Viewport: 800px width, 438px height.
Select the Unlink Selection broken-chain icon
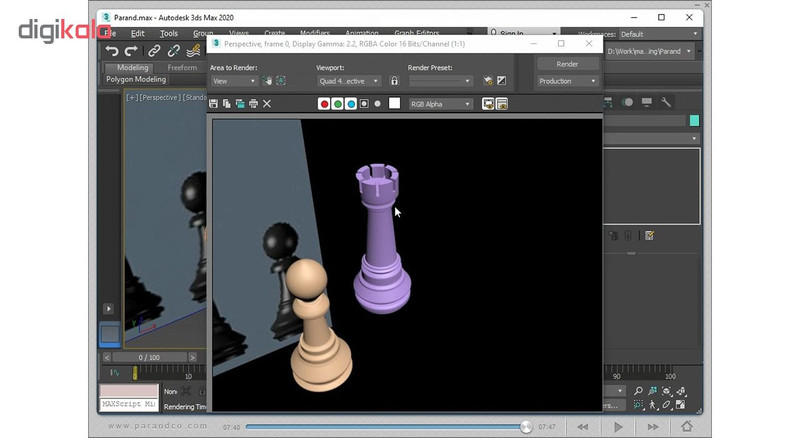click(173, 51)
